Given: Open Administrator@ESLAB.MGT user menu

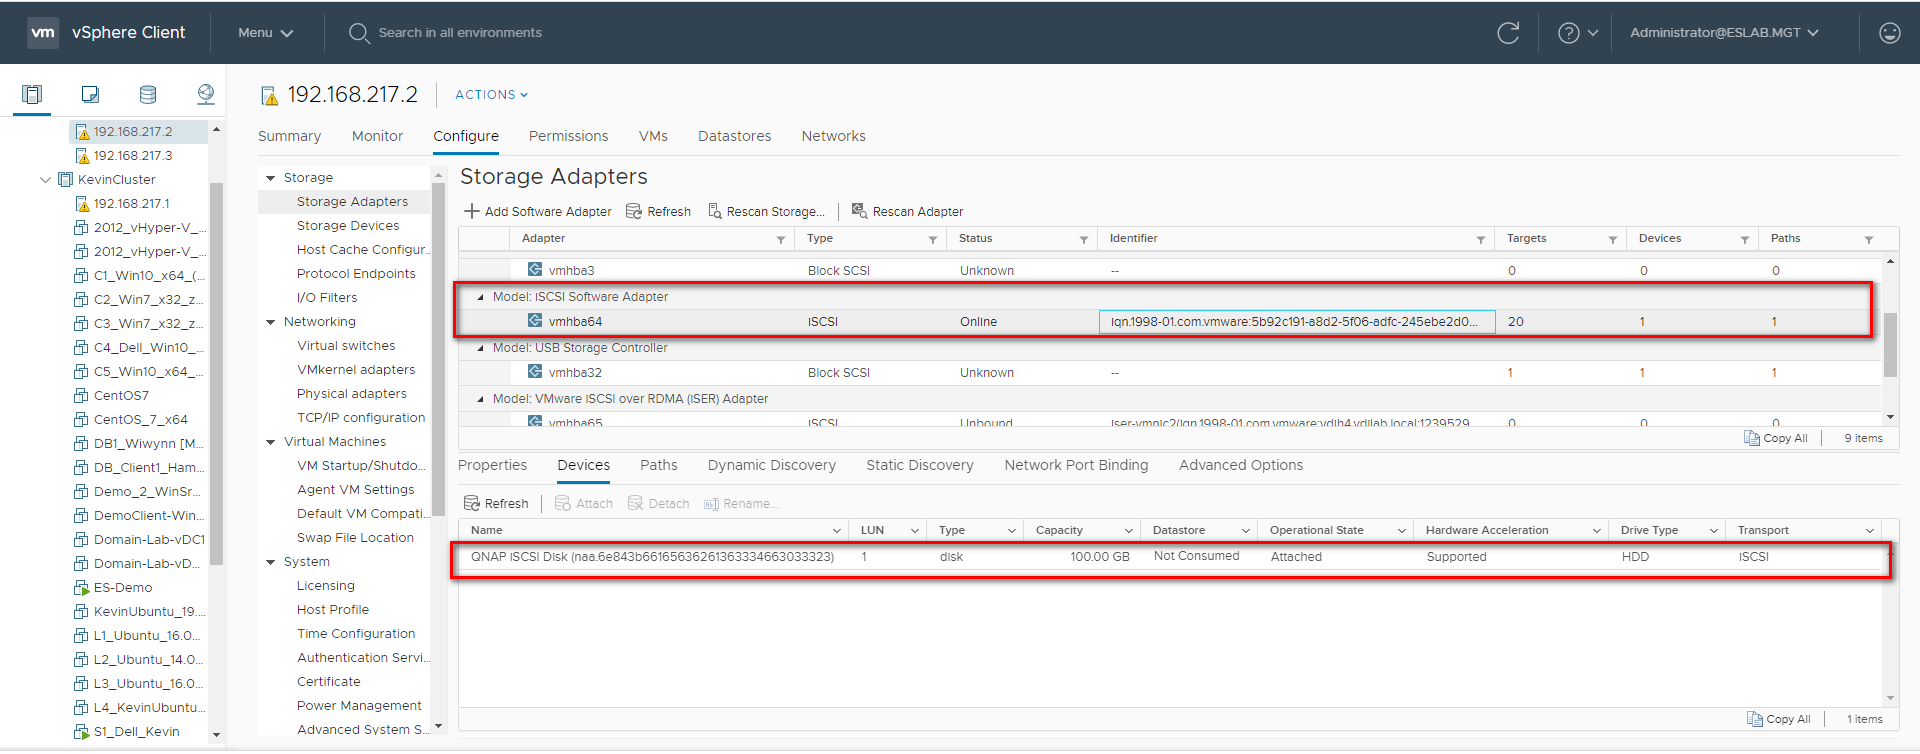Looking at the screenshot, I should pyautogui.click(x=1723, y=33).
